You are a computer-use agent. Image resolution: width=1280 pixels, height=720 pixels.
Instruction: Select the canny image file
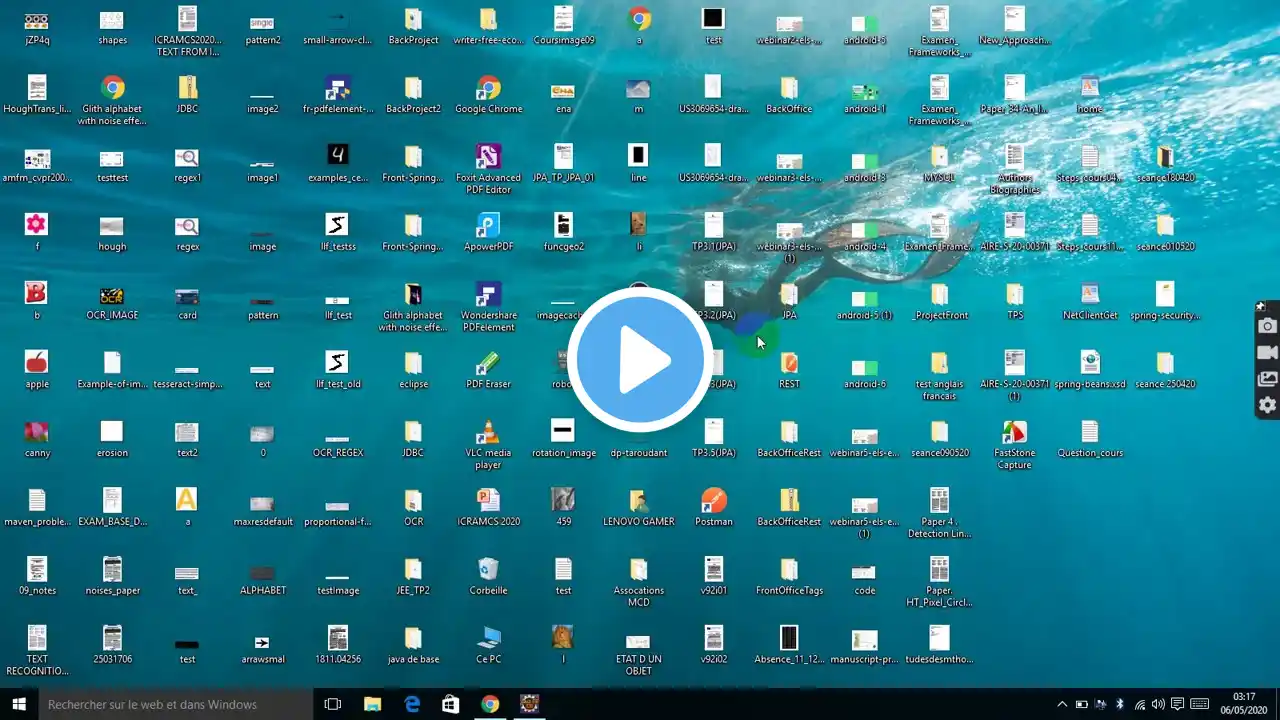pos(37,440)
